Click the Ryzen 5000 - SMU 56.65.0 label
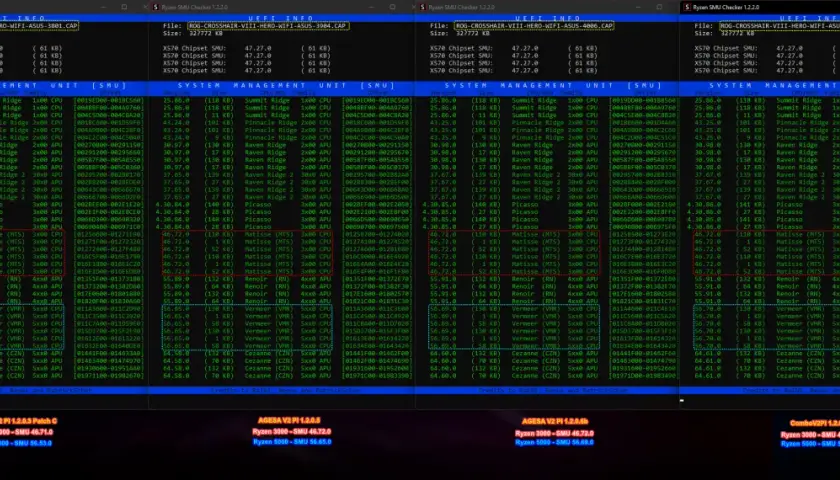This screenshot has width=840, height=480. point(292,442)
